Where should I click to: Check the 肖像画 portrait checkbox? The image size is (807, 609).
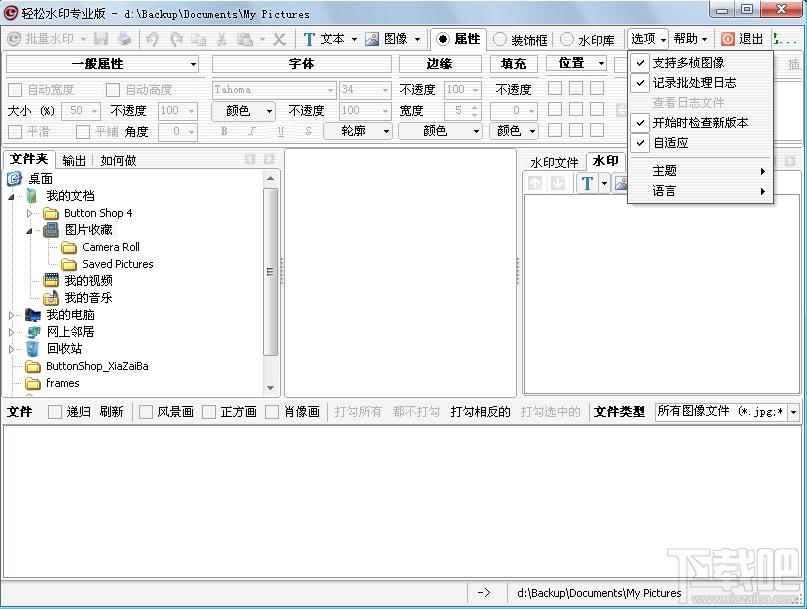[x=272, y=412]
